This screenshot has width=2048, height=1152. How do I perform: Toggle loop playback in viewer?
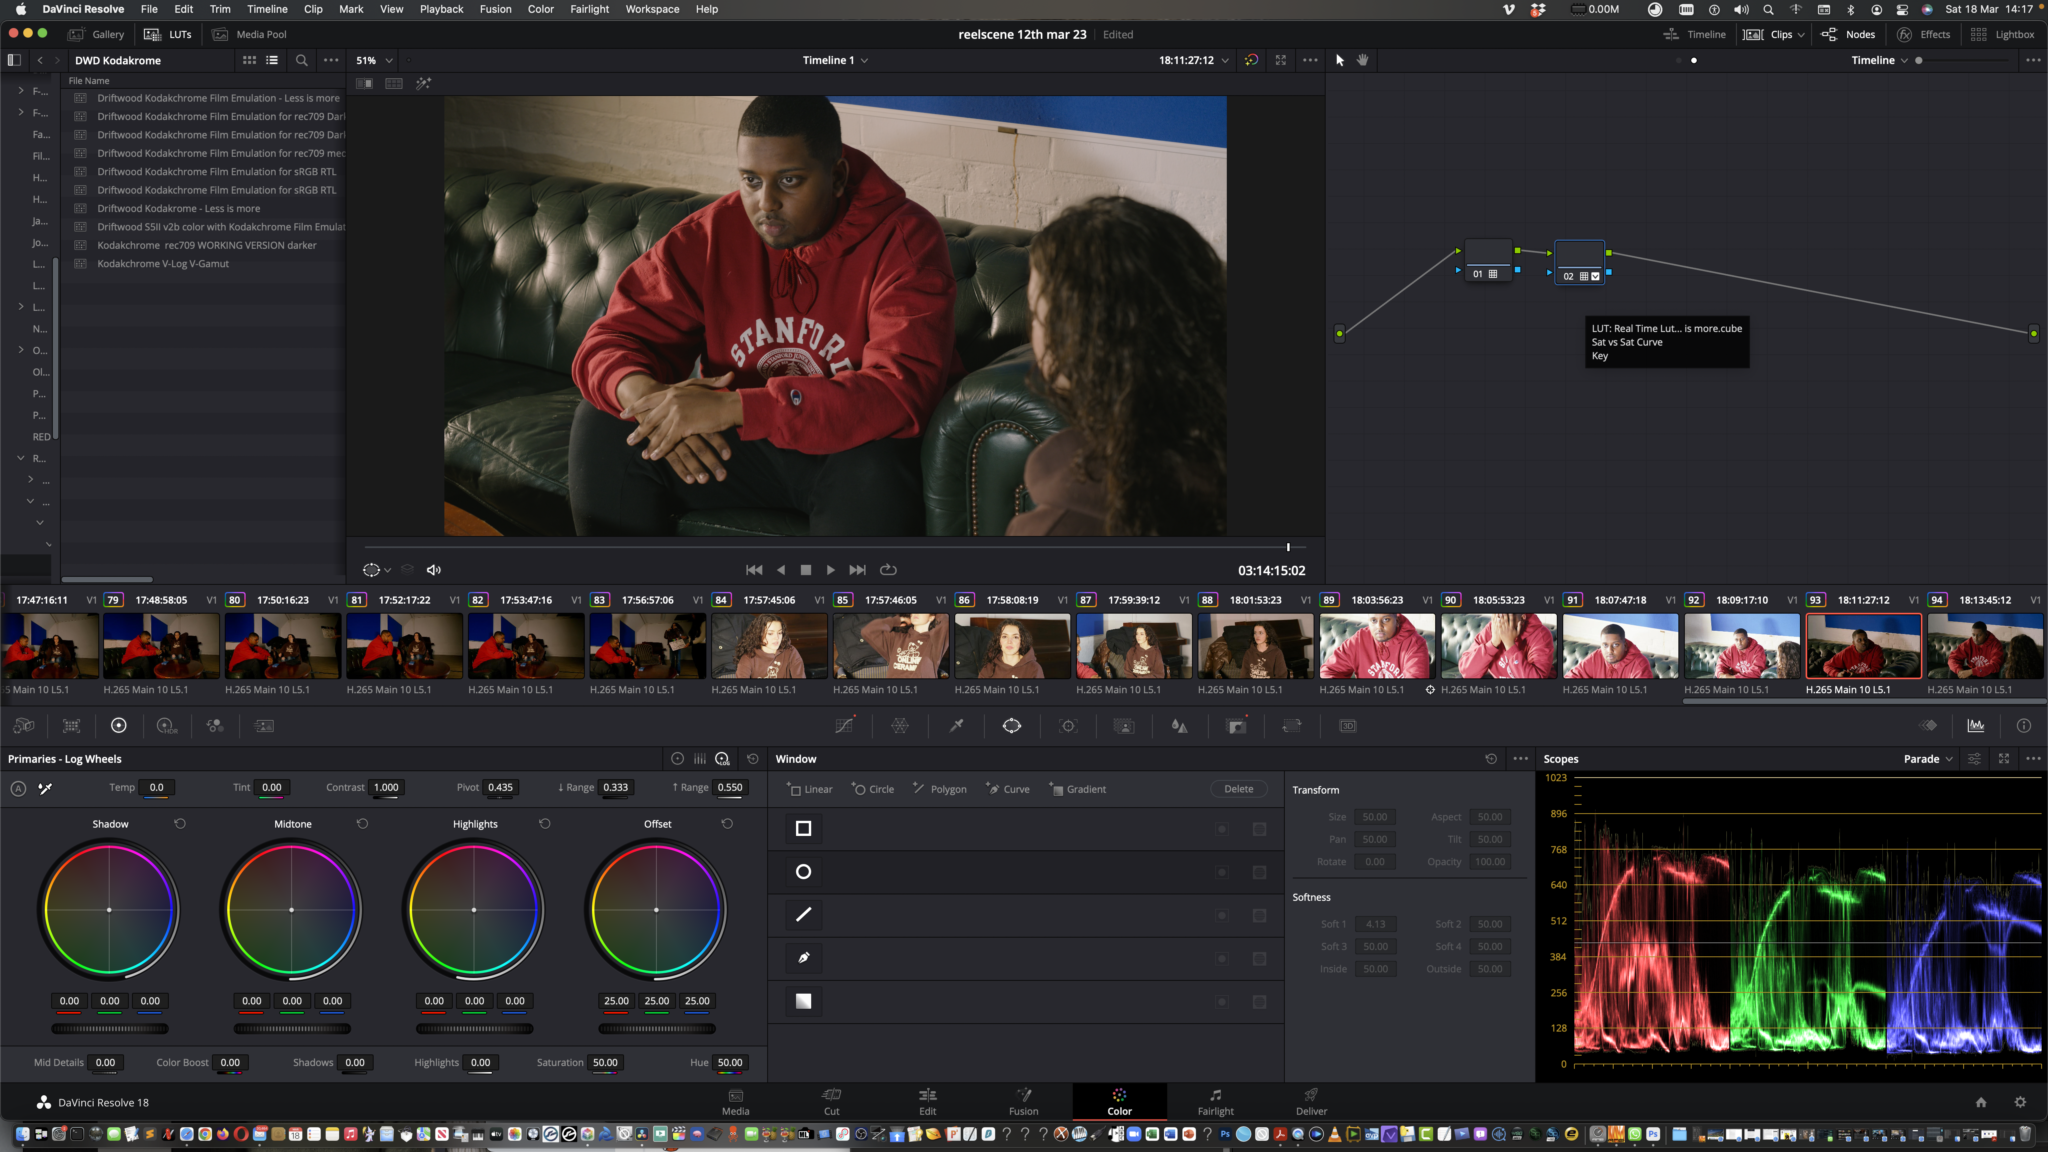(888, 570)
